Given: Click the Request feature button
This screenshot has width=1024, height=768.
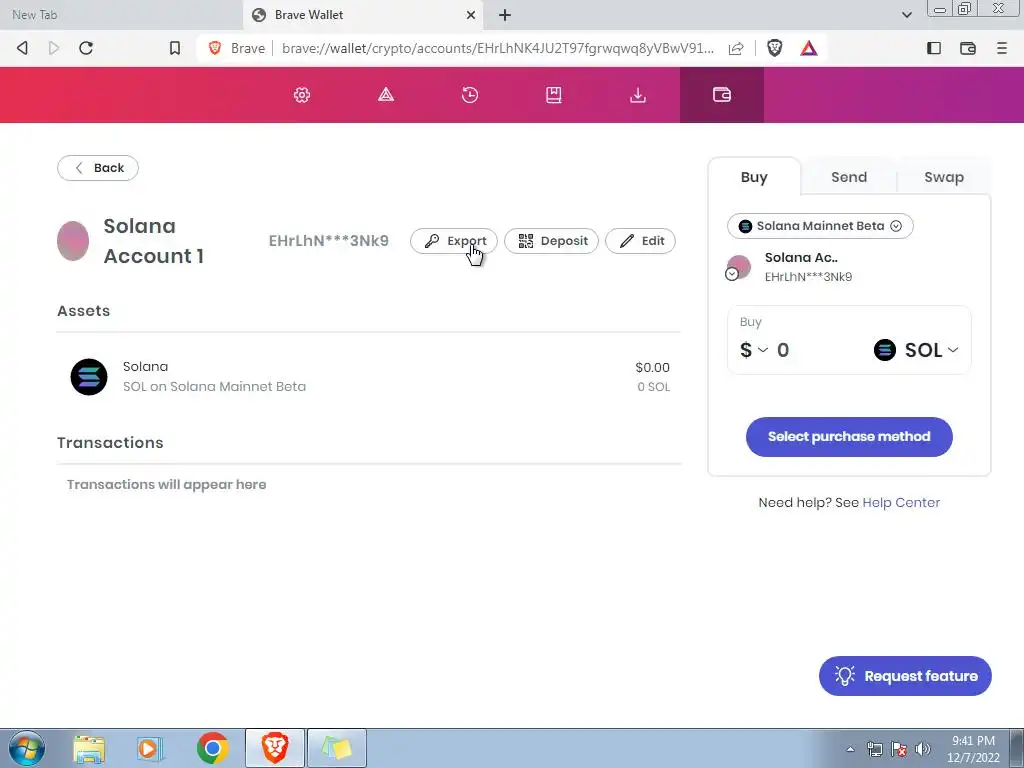Looking at the screenshot, I should (x=905, y=676).
